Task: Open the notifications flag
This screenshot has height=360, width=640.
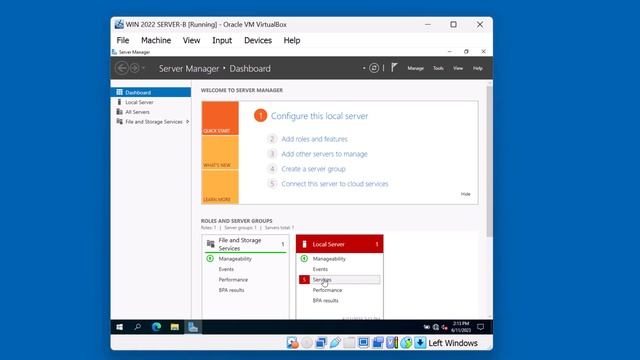Action: pyautogui.click(x=394, y=68)
